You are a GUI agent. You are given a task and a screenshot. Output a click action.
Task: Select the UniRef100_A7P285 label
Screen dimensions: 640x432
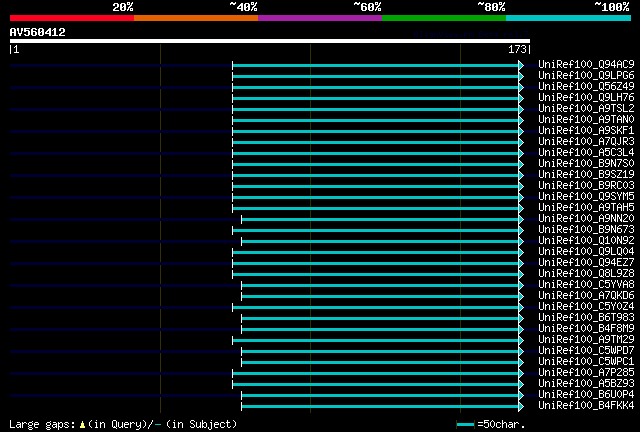586,373
